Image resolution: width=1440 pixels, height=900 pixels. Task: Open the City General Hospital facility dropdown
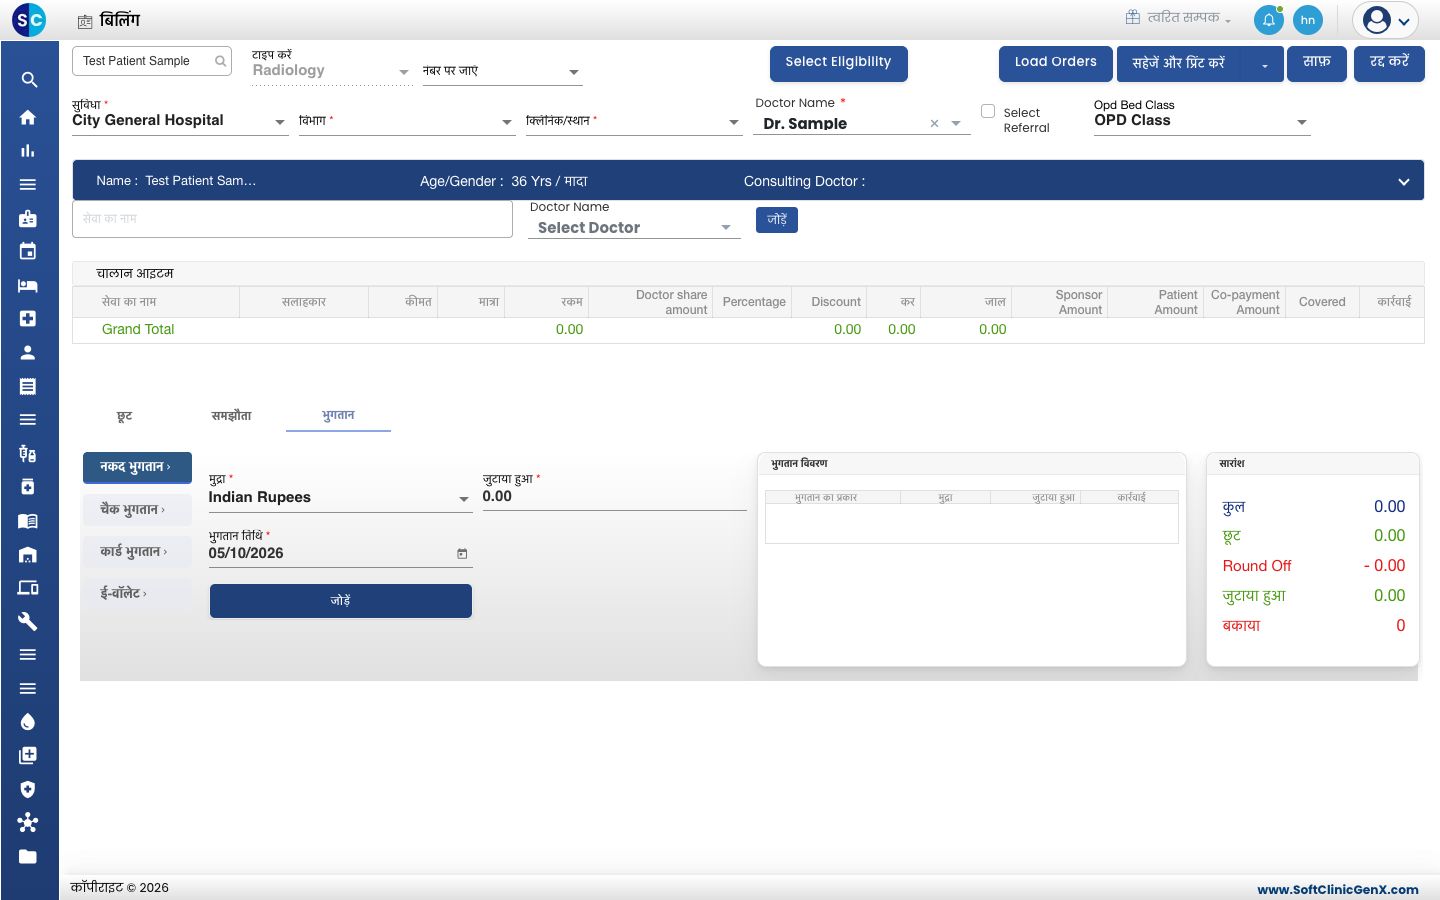click(x=280, y=122)
